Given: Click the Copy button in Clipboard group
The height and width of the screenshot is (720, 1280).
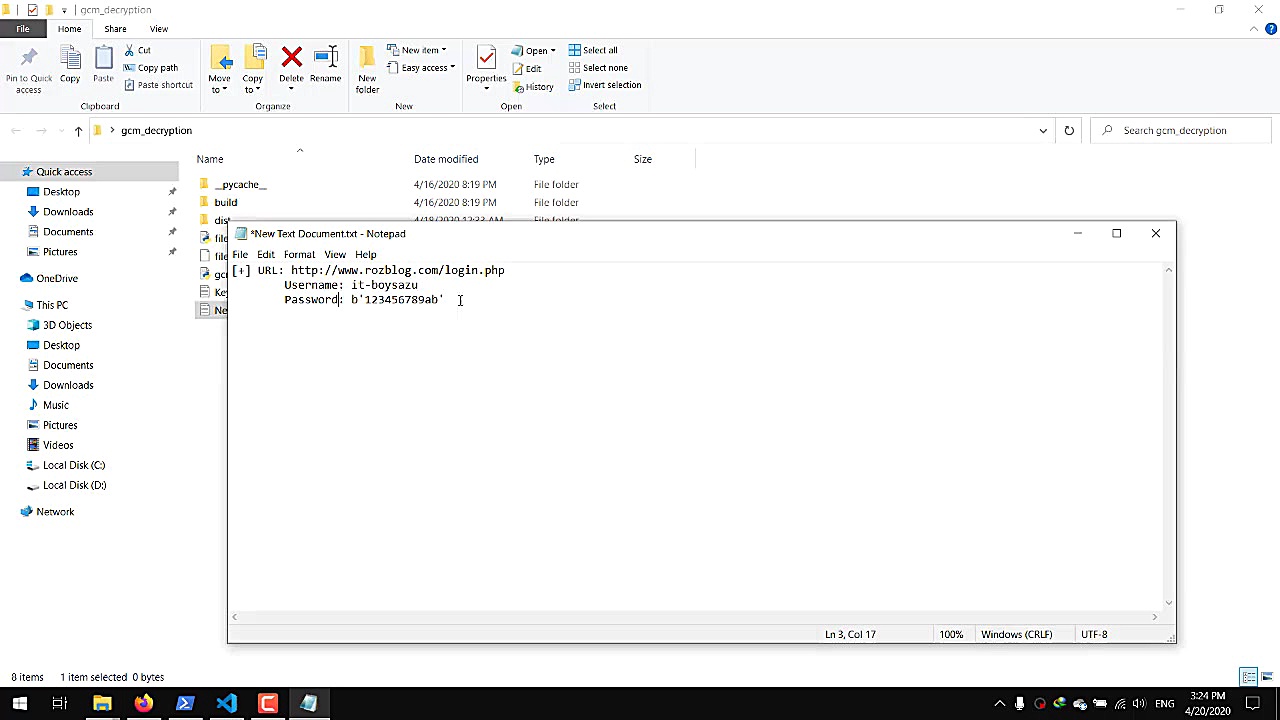Looking at the screenshot, I should 70,66.
